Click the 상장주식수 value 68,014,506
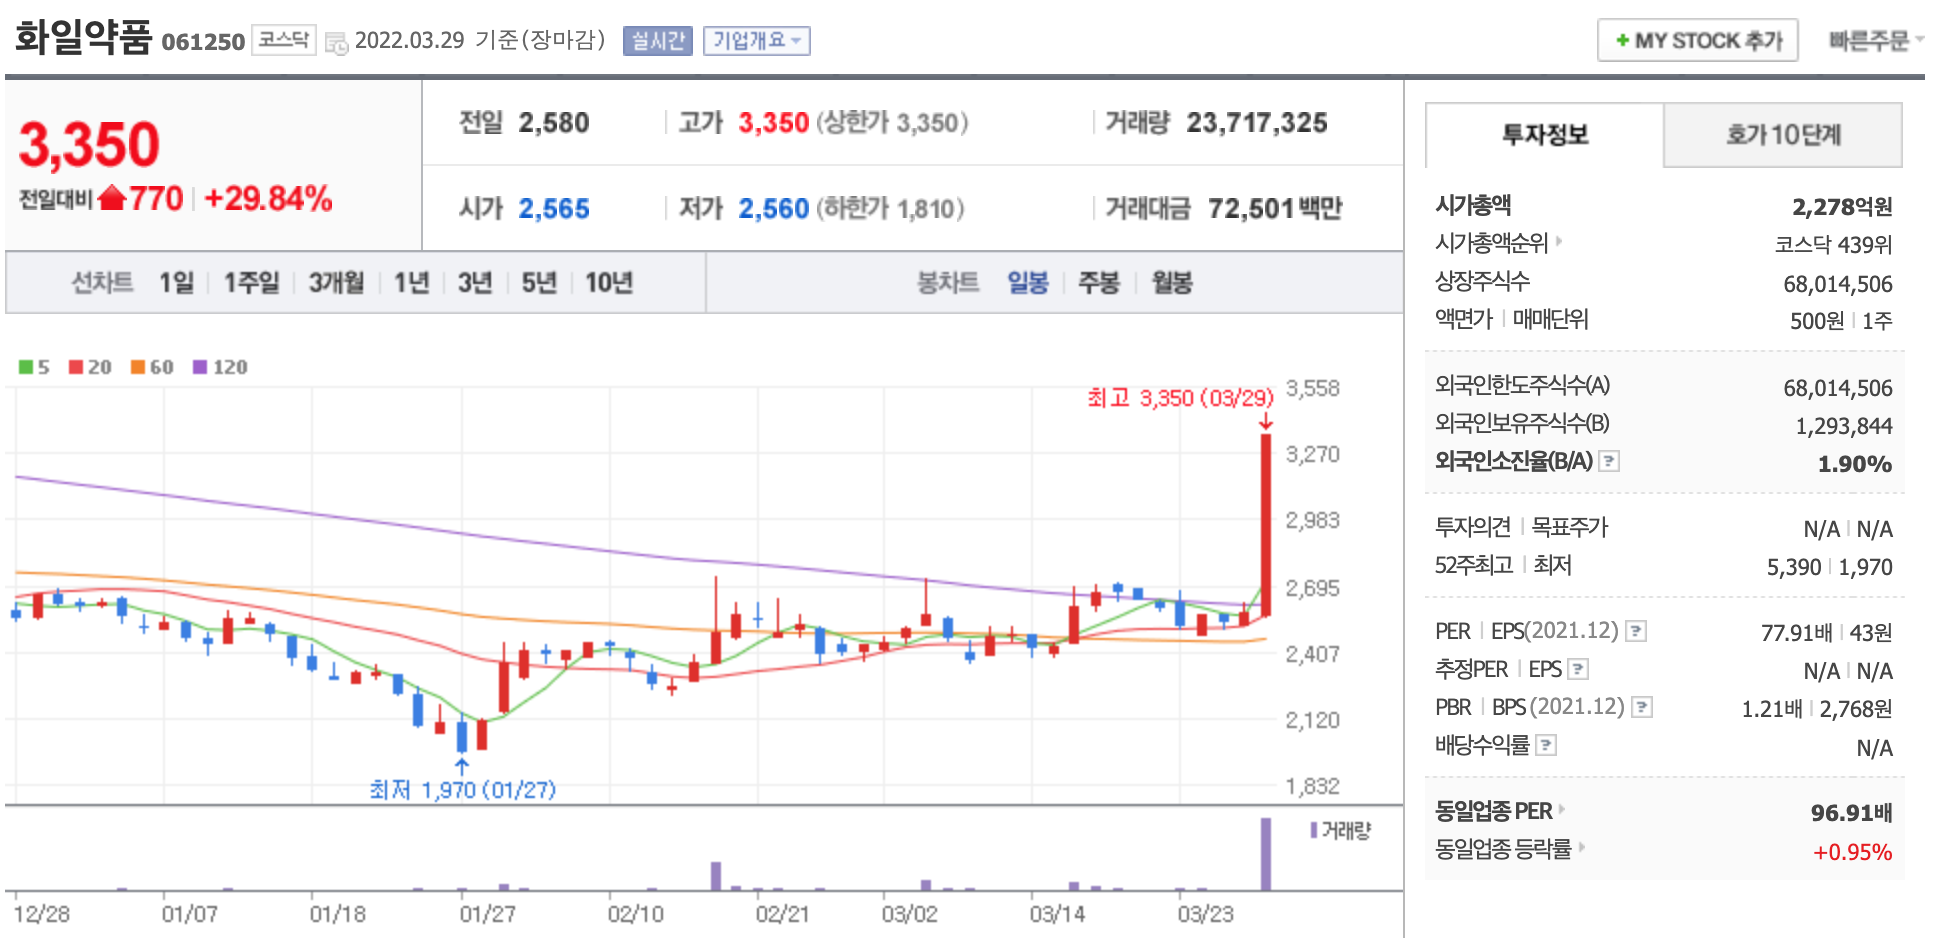Image resolution: width=1938 pixels, height=938 pixels. click(1838, 284)
